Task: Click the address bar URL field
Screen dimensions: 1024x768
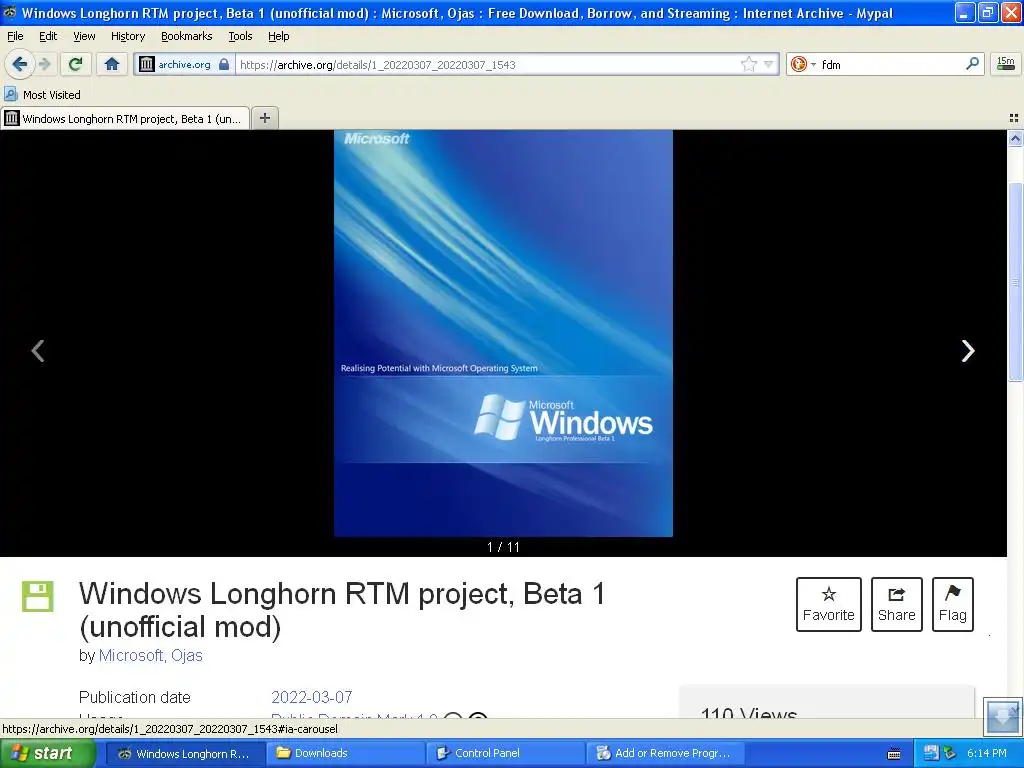Action: tap(487, 64)
